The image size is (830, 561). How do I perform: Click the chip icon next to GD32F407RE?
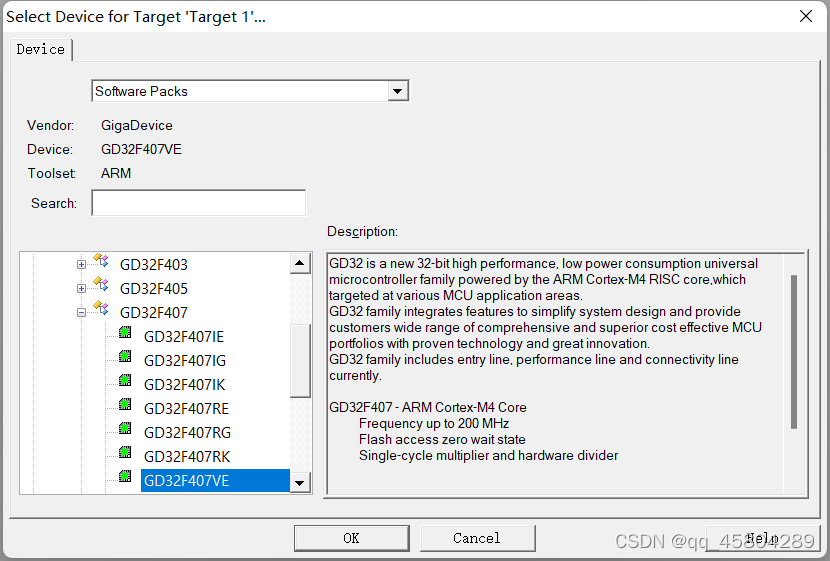pyautogui.click(x=125, y=404)
